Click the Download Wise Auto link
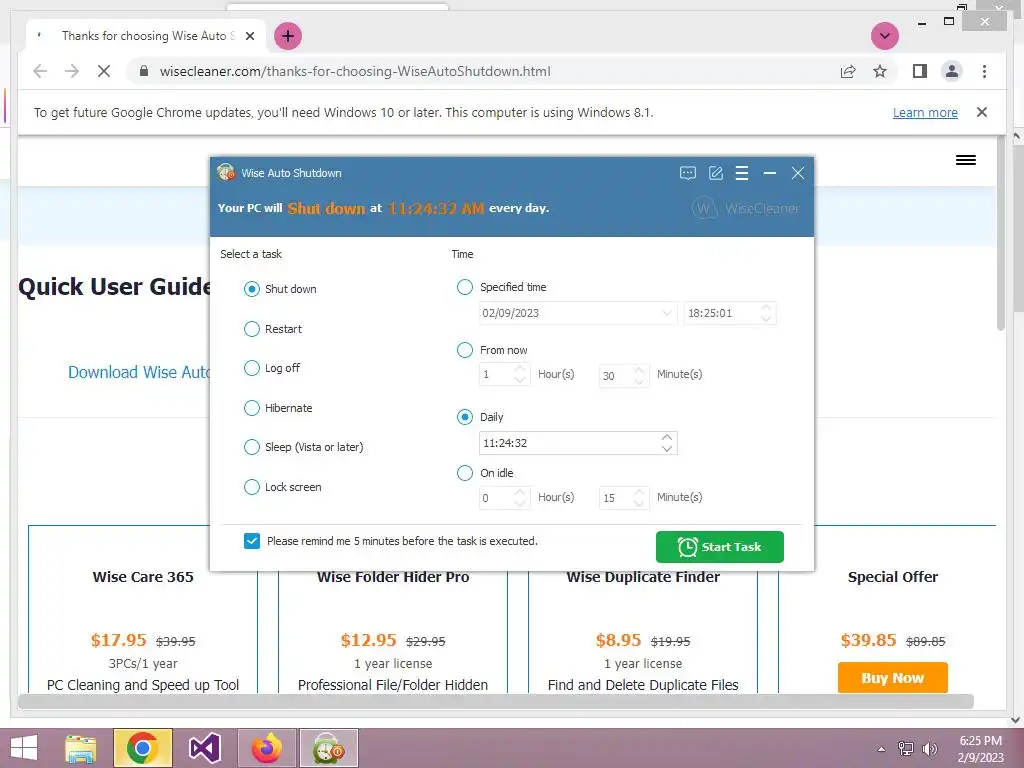The image size is (1024, 768). [x=139, y=372]
